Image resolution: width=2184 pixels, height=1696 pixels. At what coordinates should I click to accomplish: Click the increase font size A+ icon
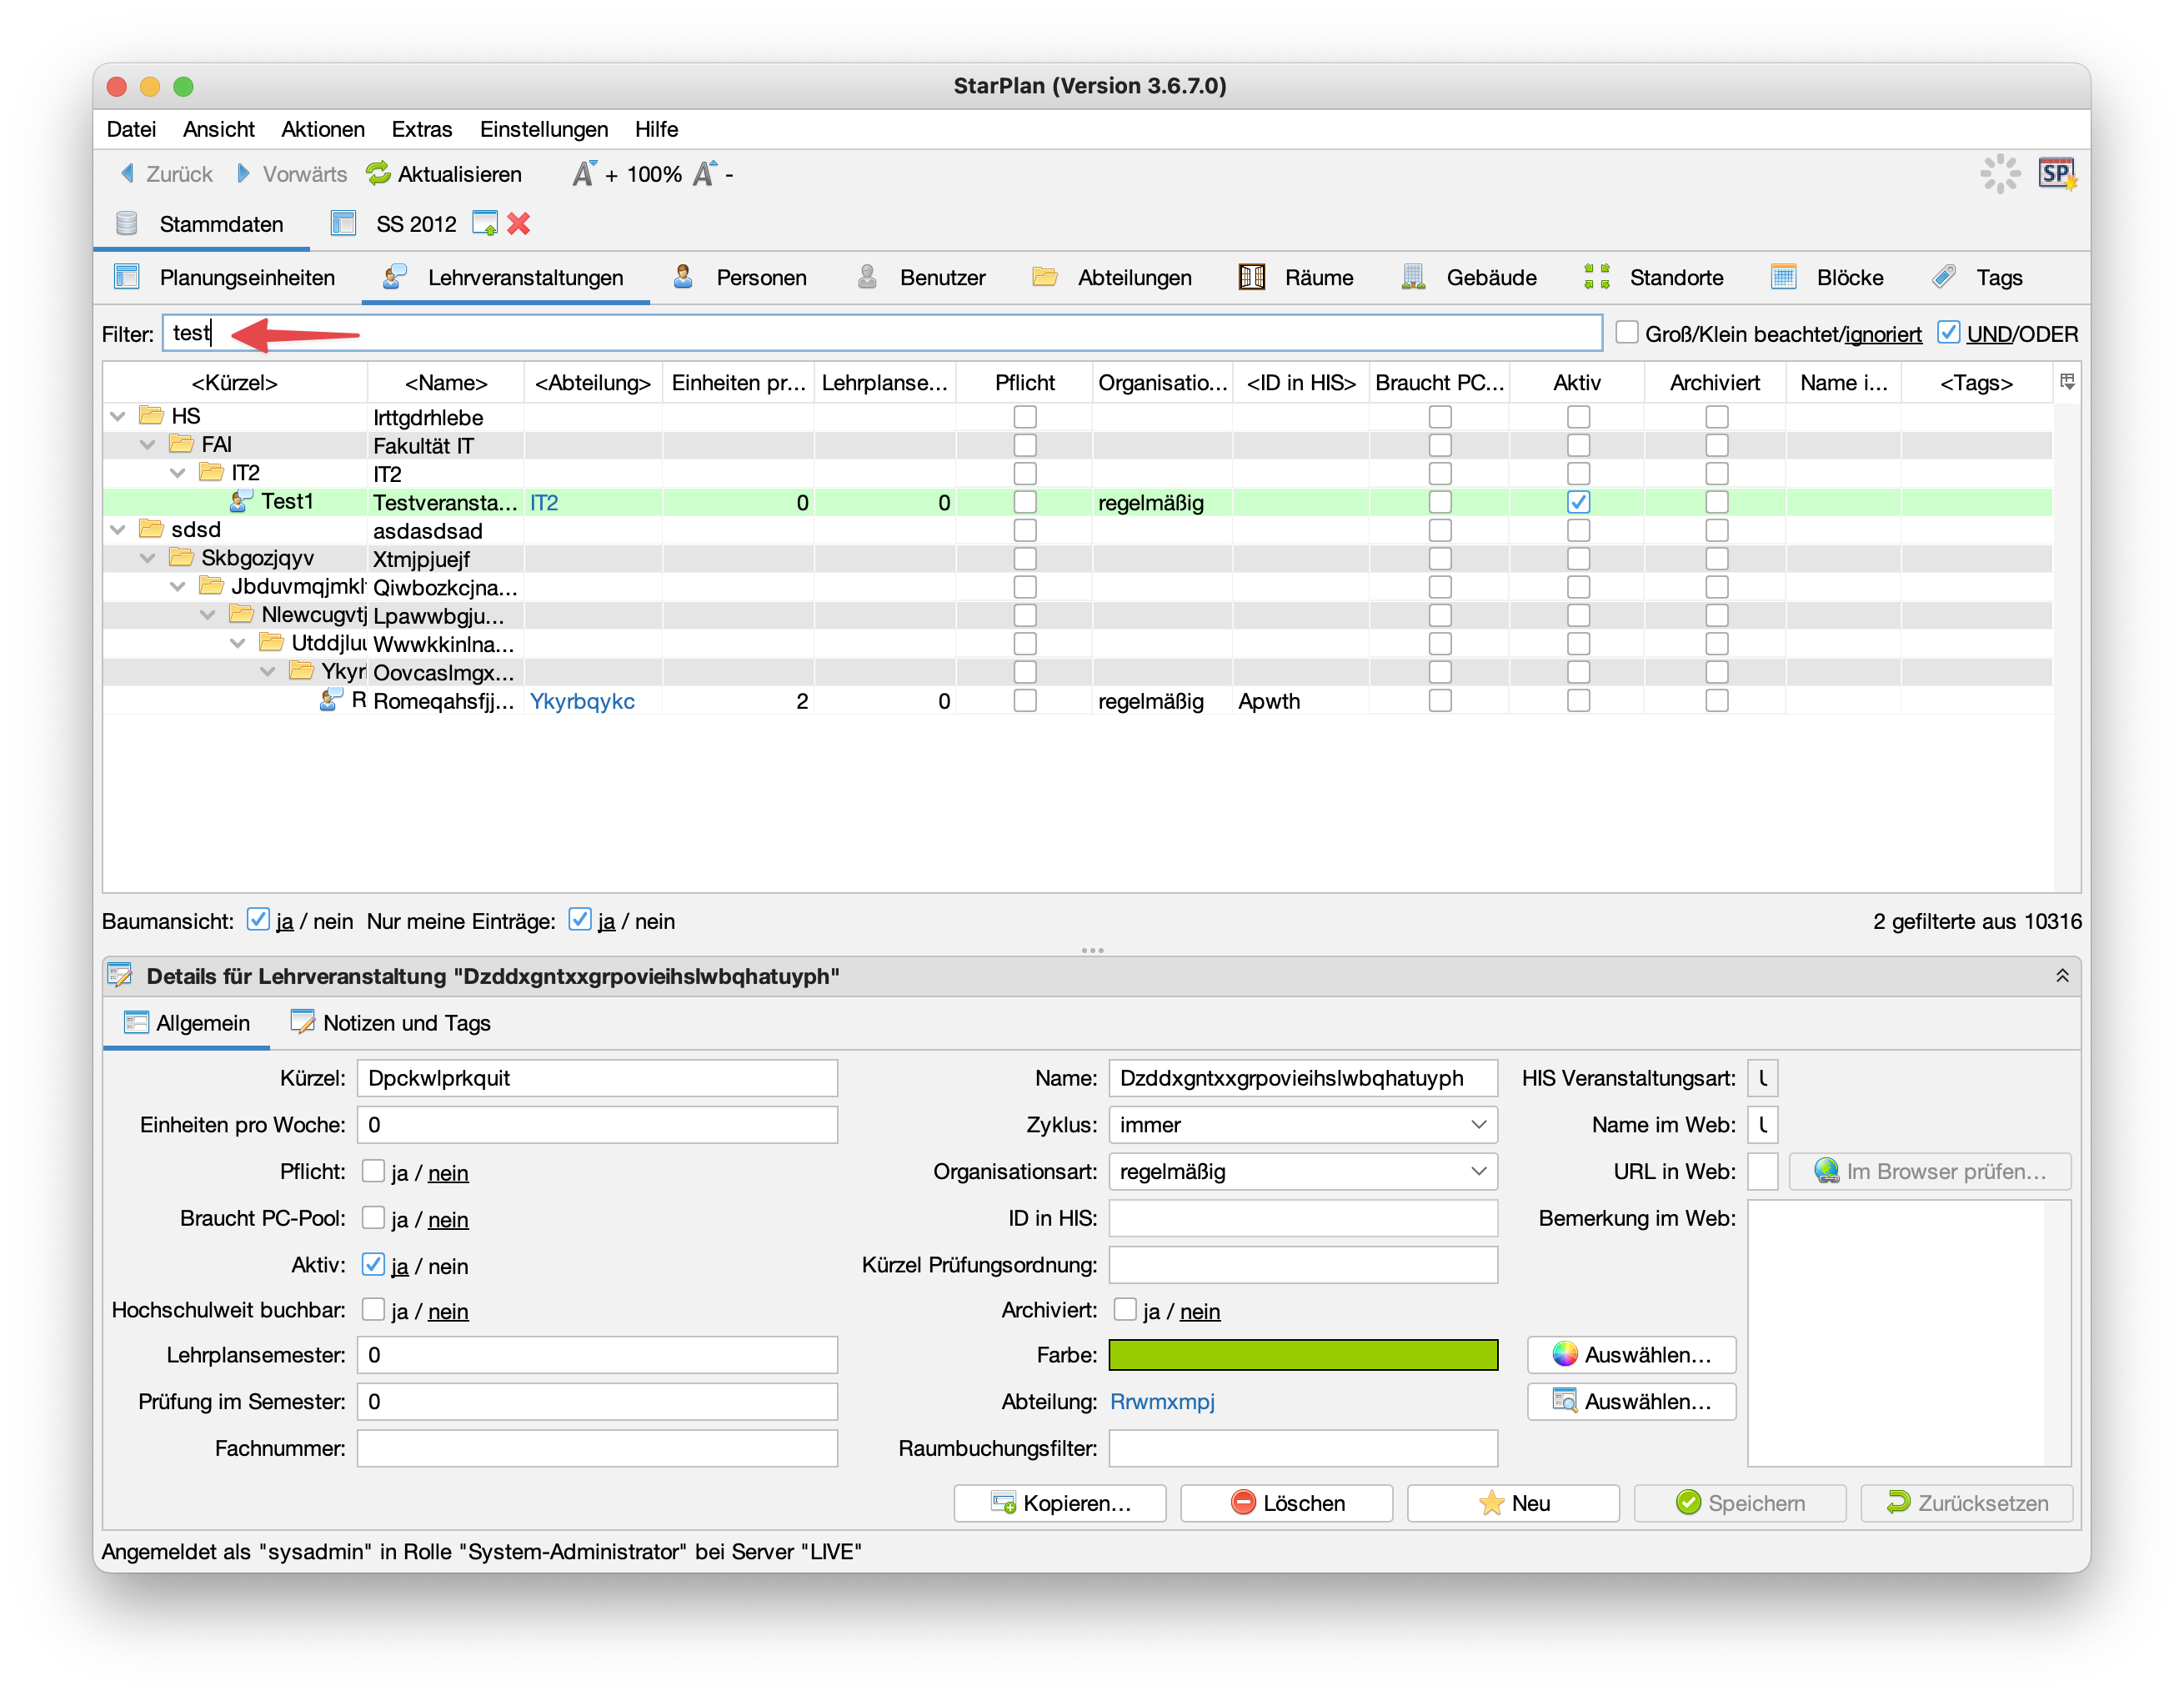(x=585, y=174)
